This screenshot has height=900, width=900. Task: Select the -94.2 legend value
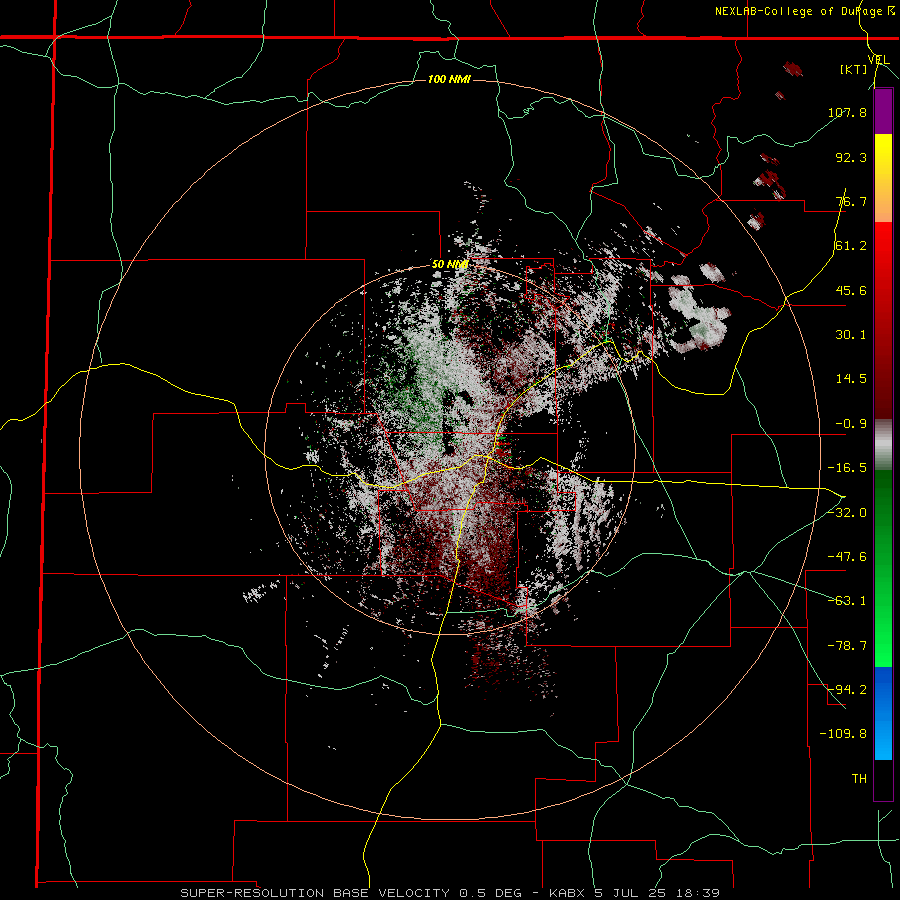tap(847, 690)
